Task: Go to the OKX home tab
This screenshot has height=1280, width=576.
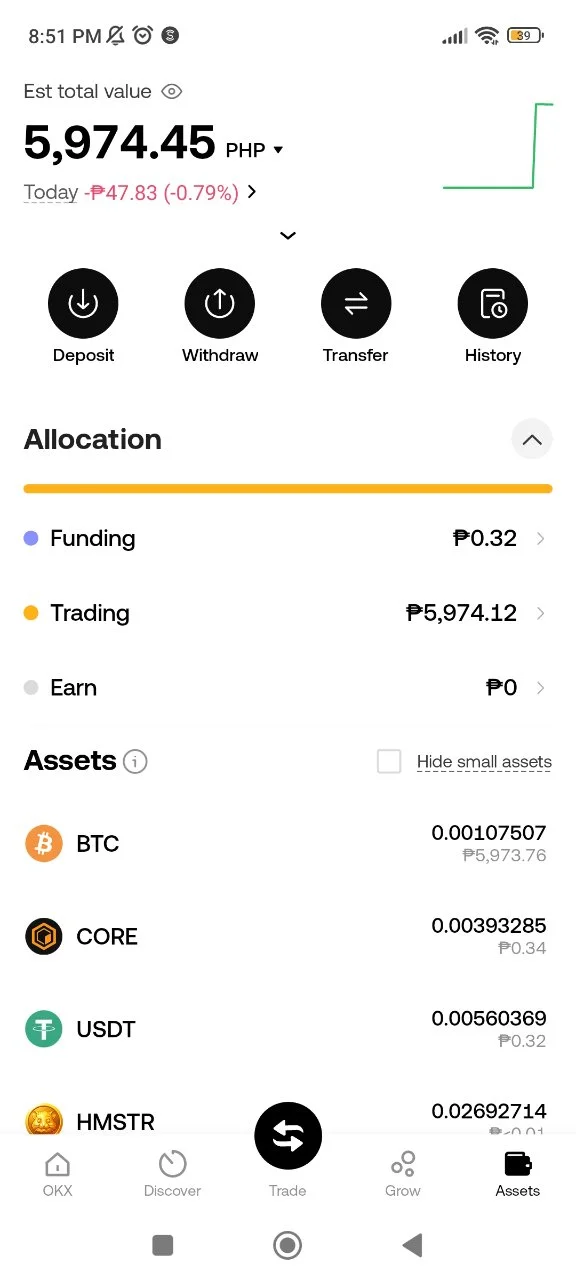Action: pyautogui.click(x=58, y=1174)
